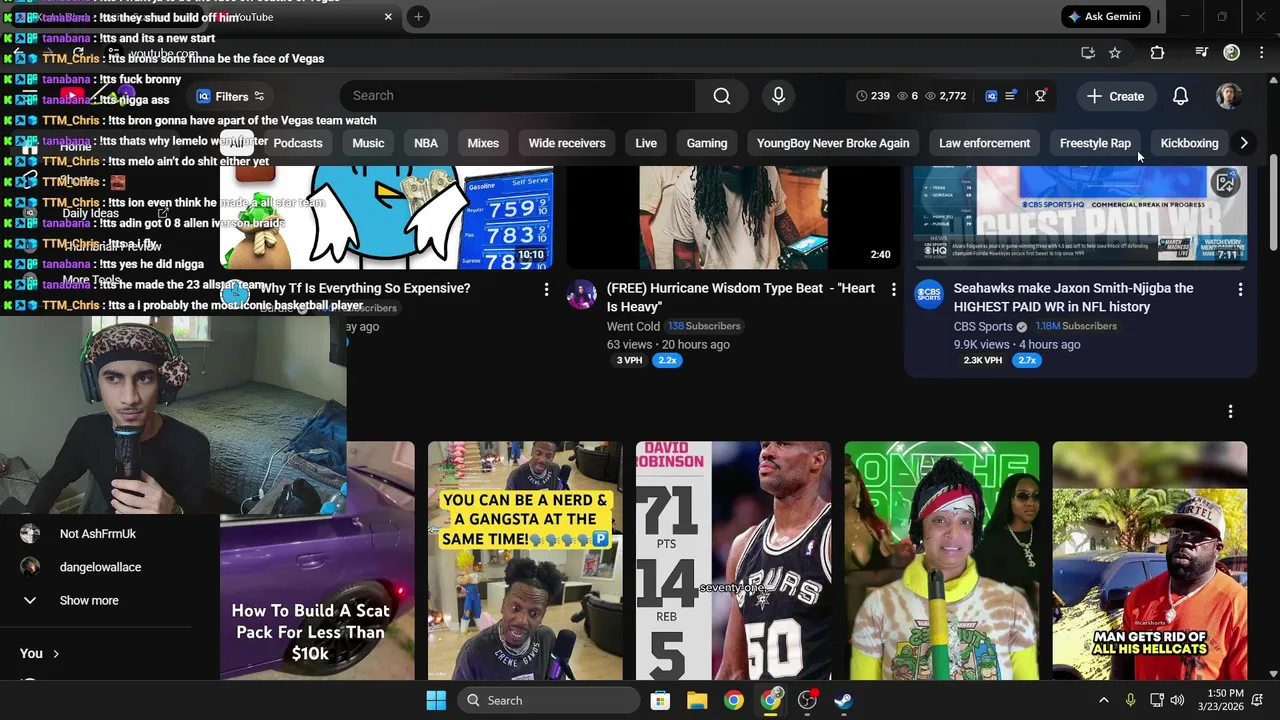
Task: Click the vidIQ trophy icon
Action: pos(1040,96)
